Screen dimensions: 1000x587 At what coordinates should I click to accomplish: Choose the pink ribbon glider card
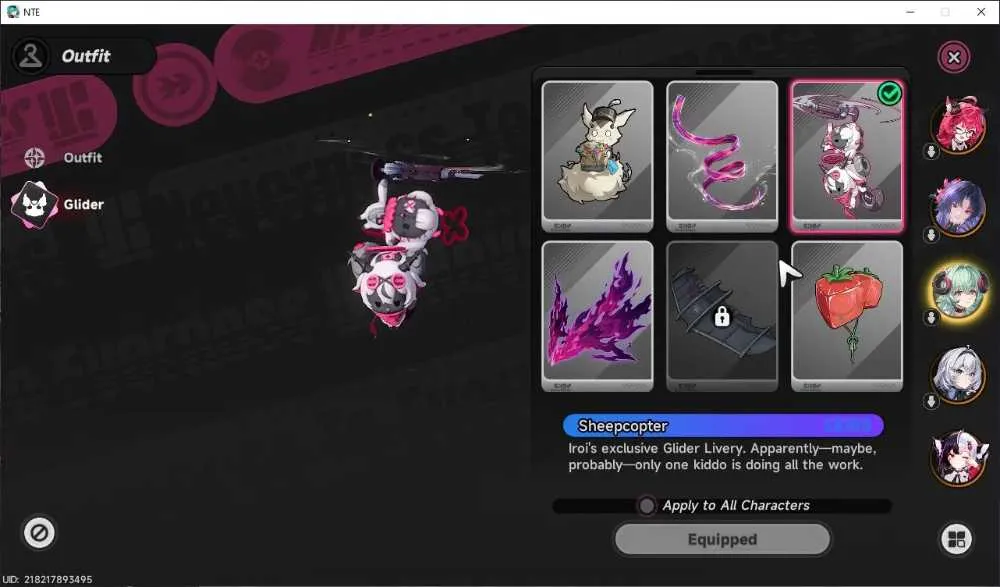tap(722, 156)
